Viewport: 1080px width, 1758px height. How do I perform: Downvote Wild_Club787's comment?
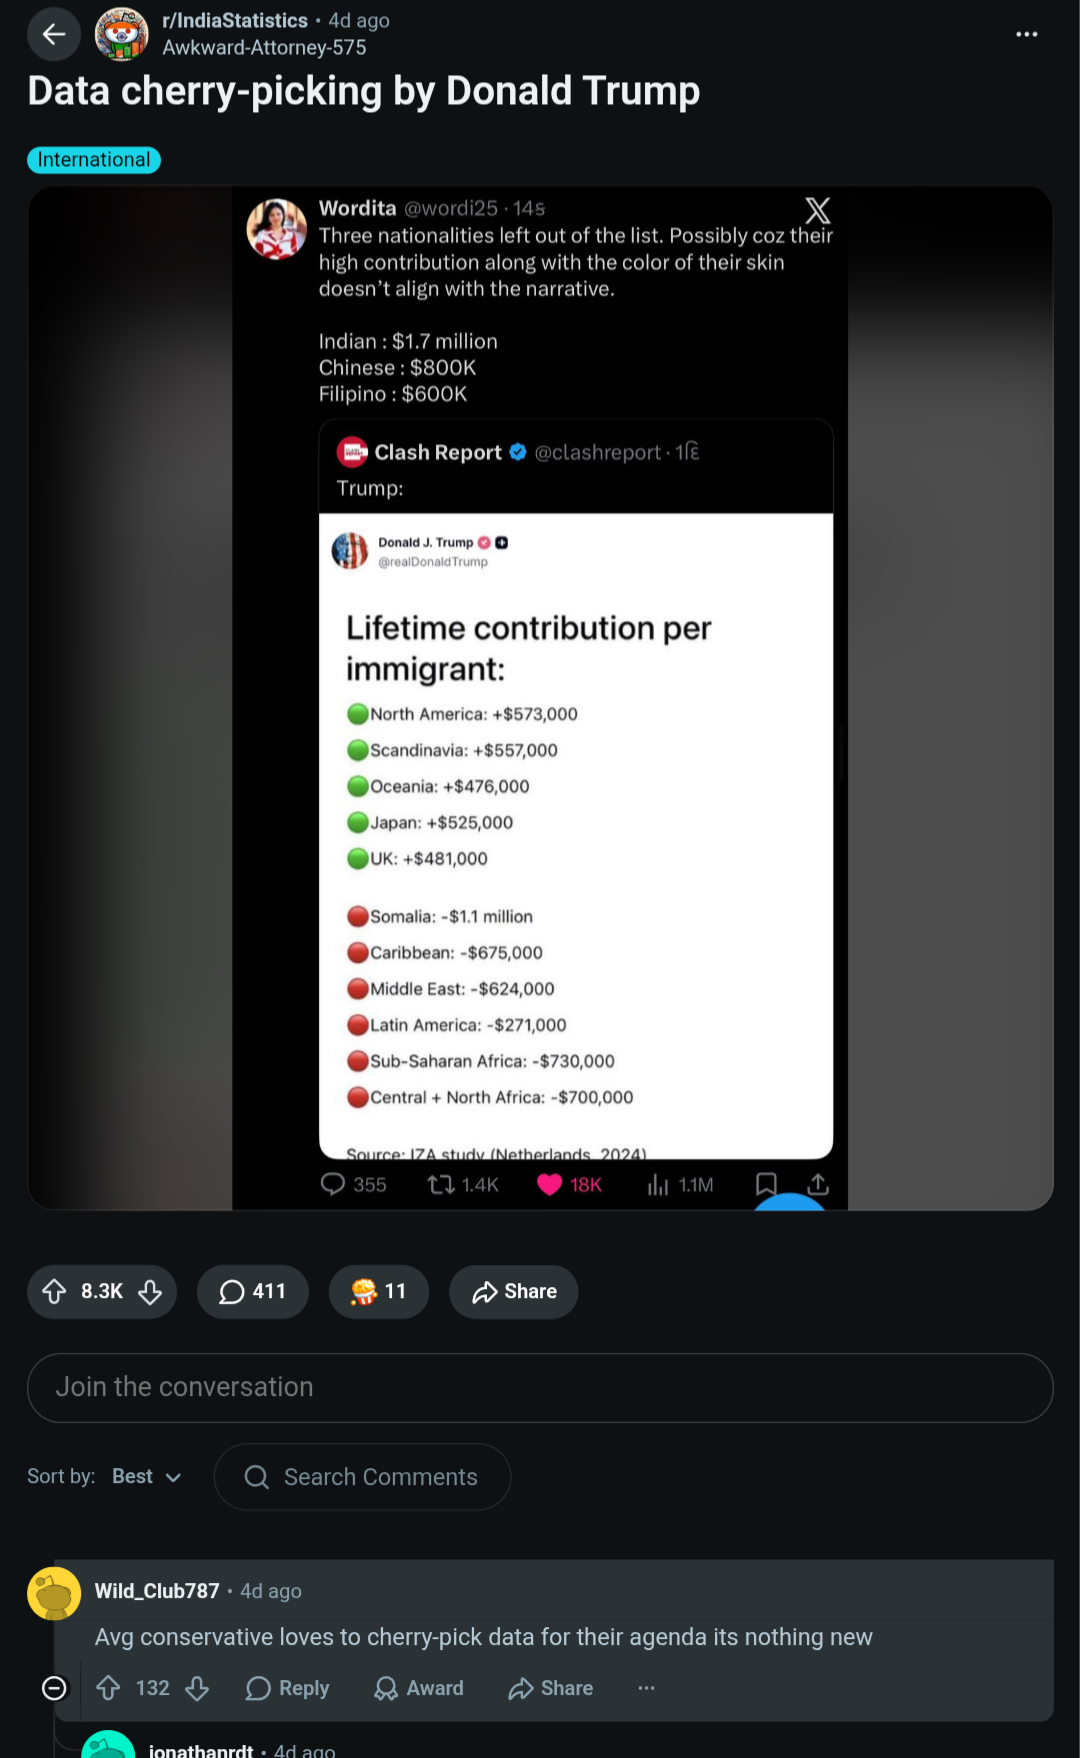[x=197, y=1688]
